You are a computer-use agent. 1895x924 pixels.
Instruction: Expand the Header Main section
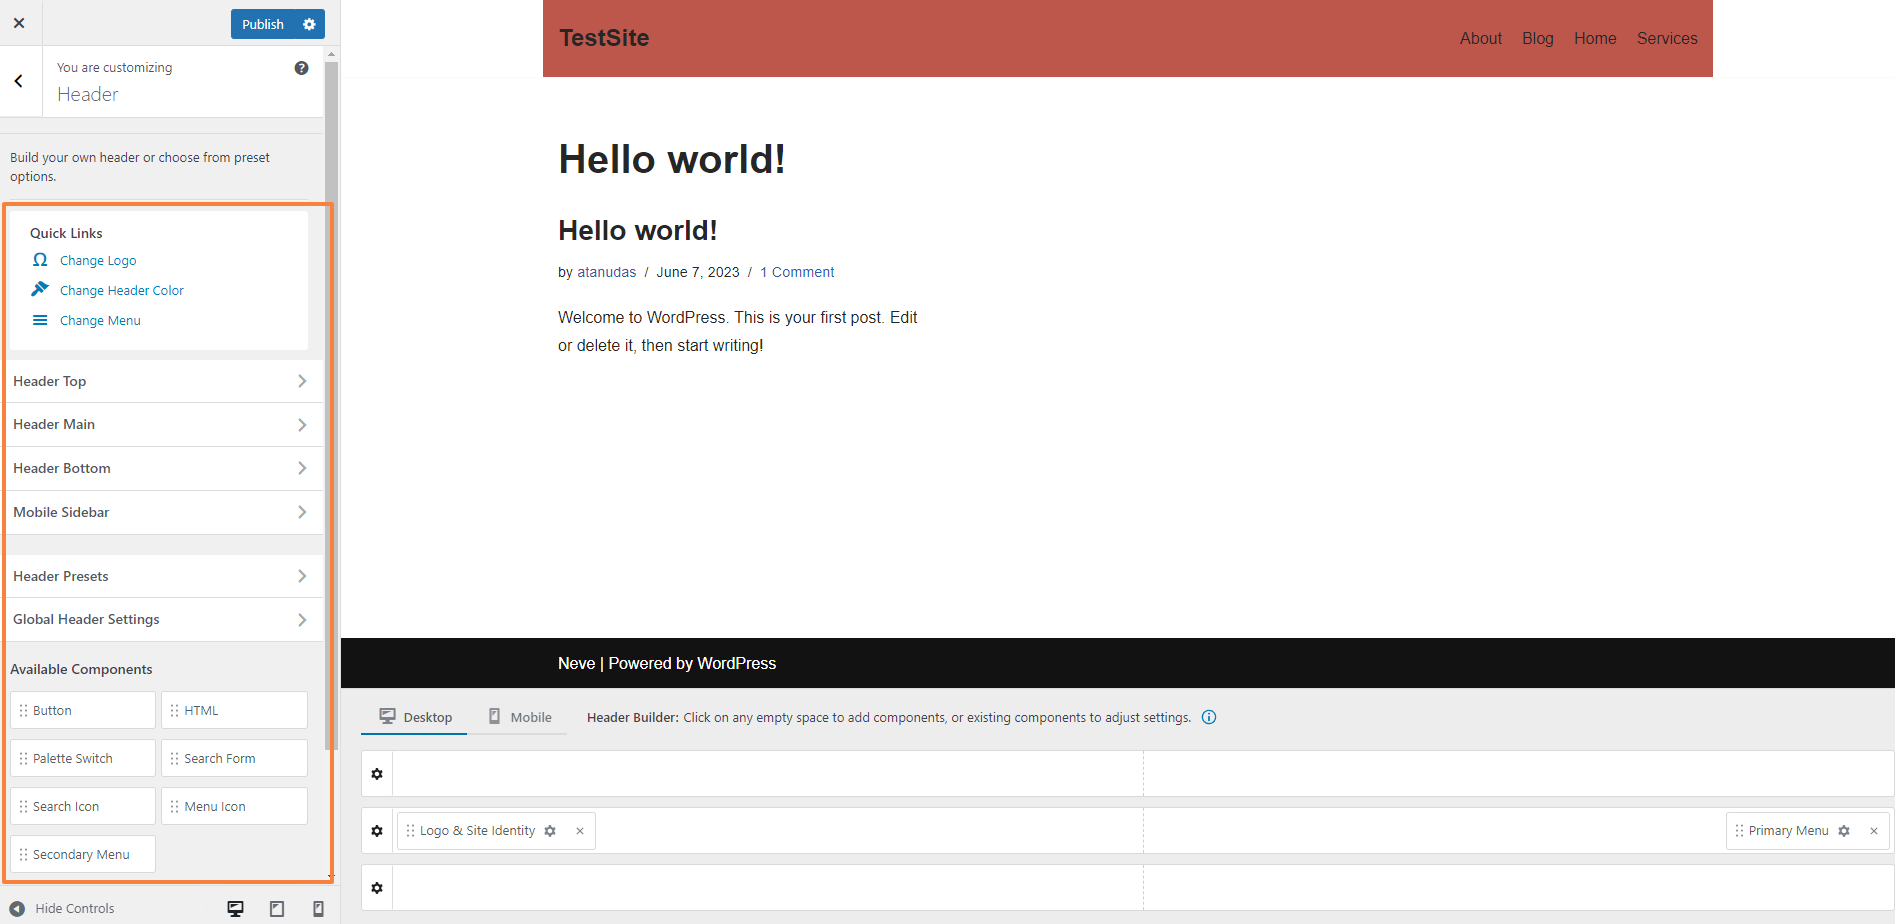coord(163,425)
